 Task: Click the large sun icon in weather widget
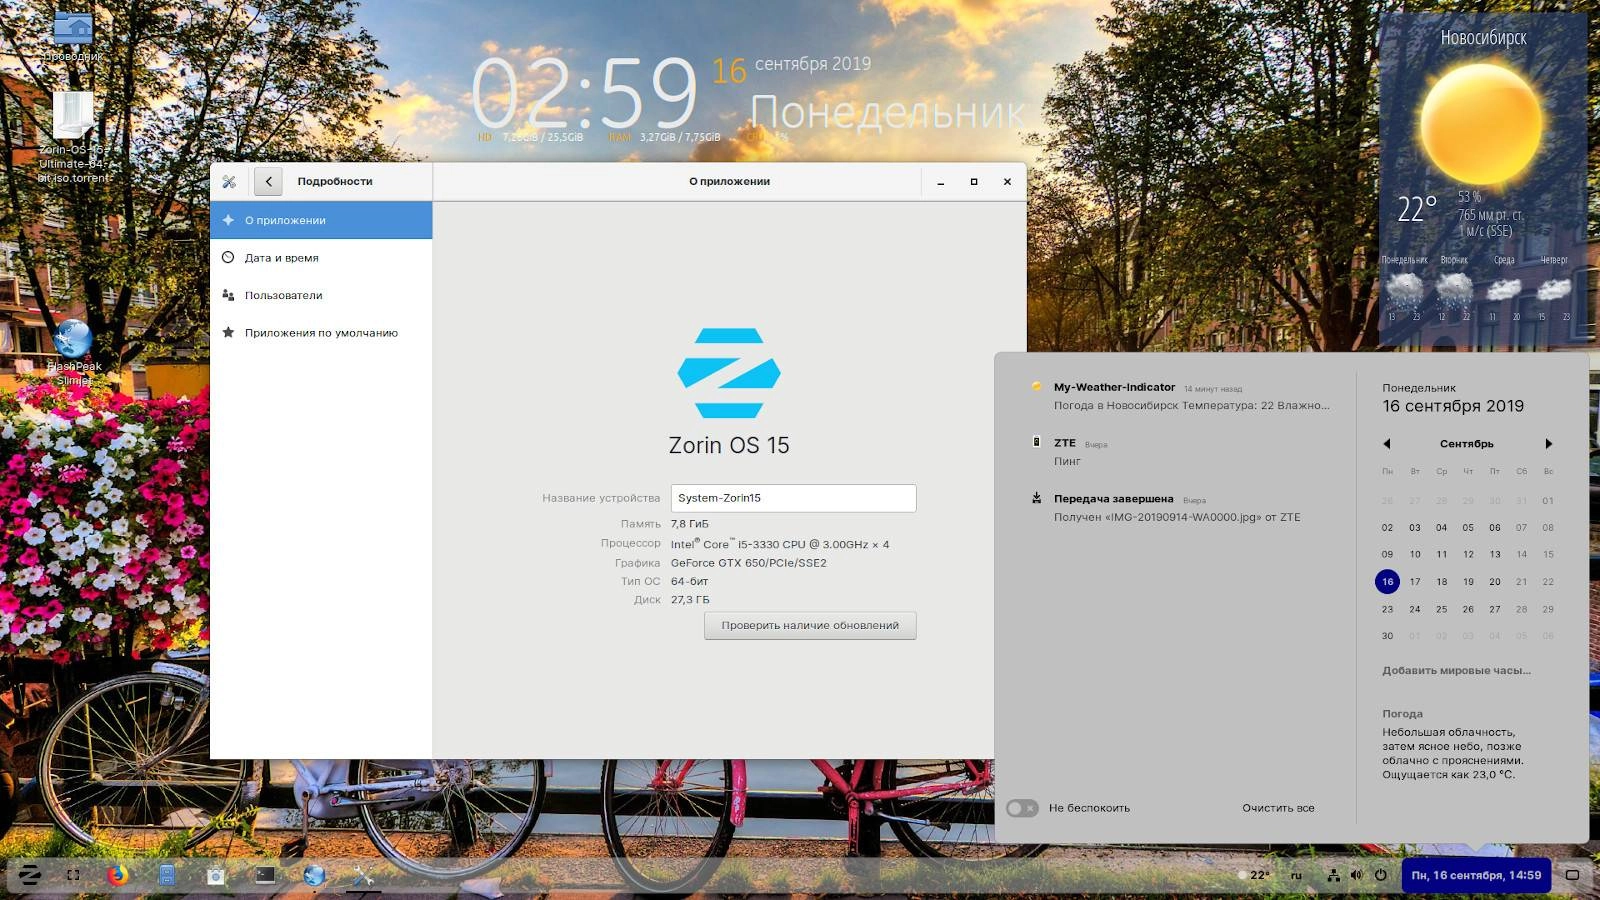(x=1481, y=125)
